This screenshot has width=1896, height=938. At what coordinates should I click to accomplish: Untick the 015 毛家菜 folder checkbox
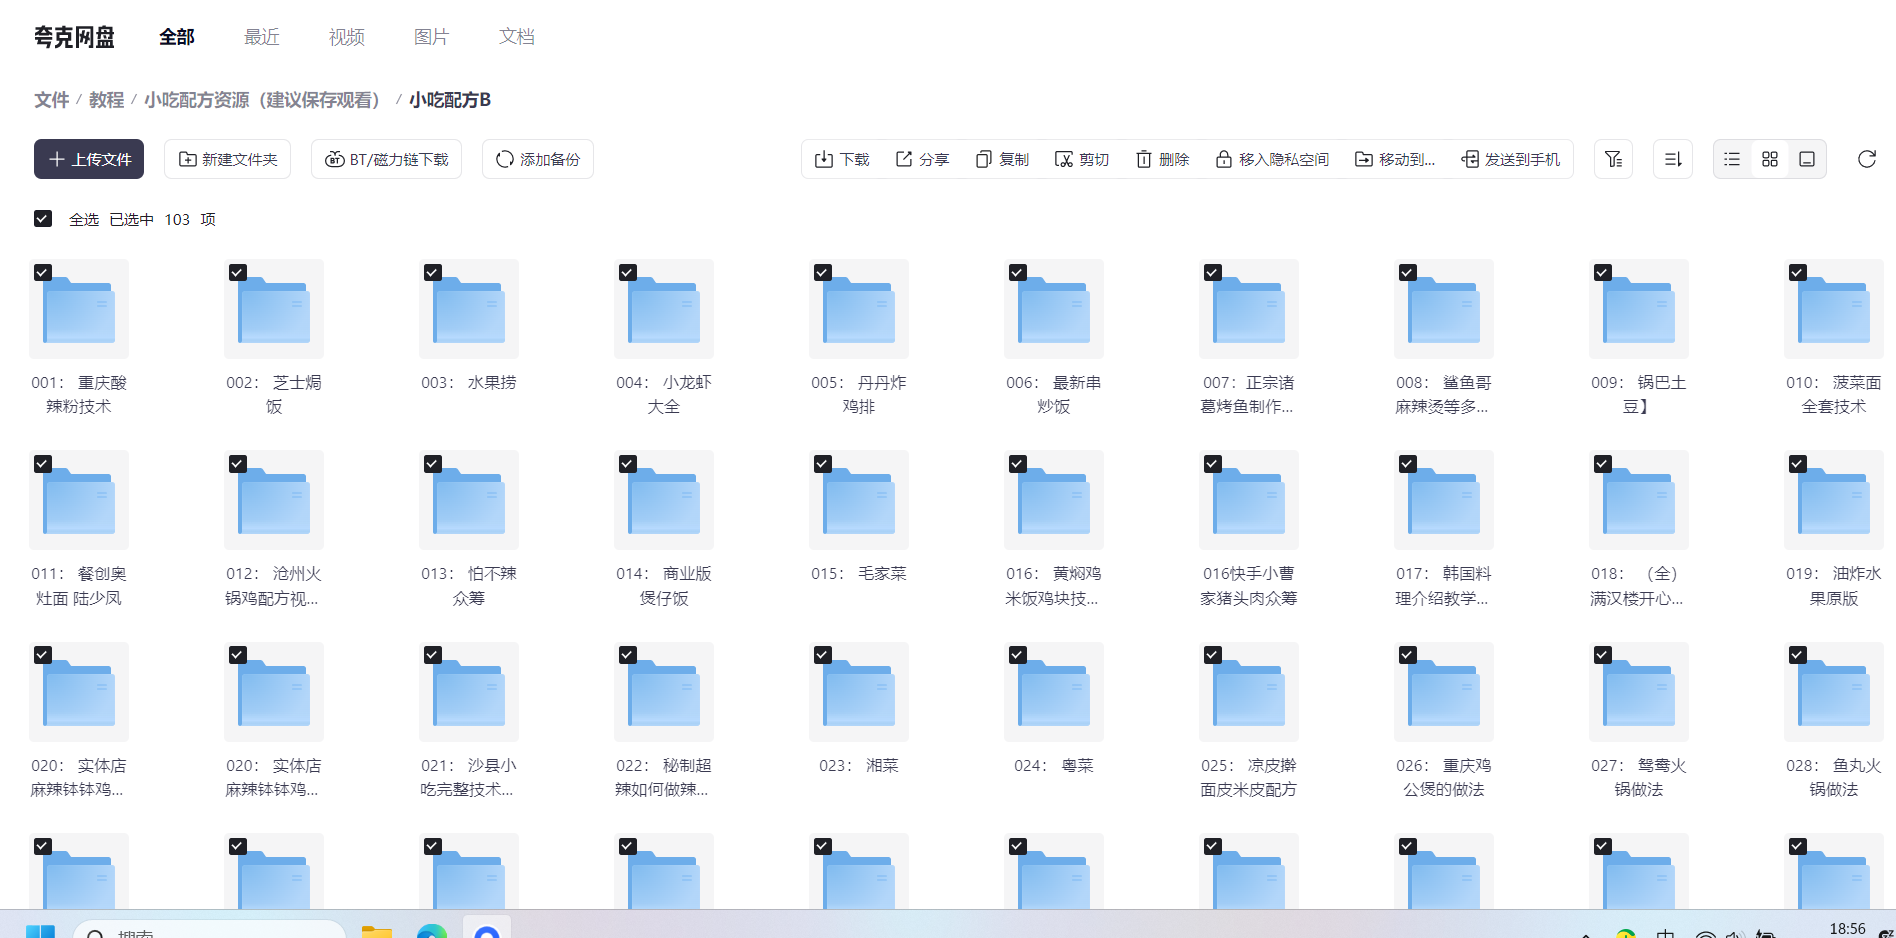(x=823, y=464)
